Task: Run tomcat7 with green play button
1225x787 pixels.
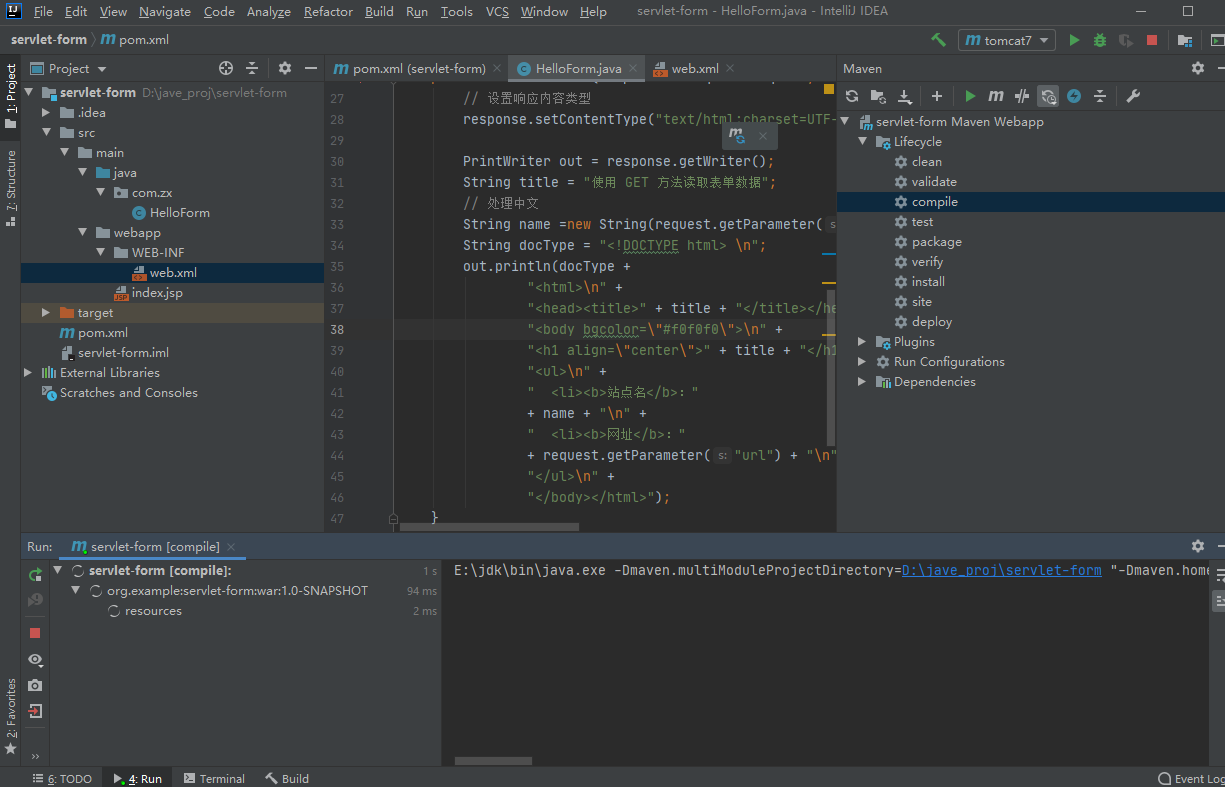Action: [x=1074, y=40]
